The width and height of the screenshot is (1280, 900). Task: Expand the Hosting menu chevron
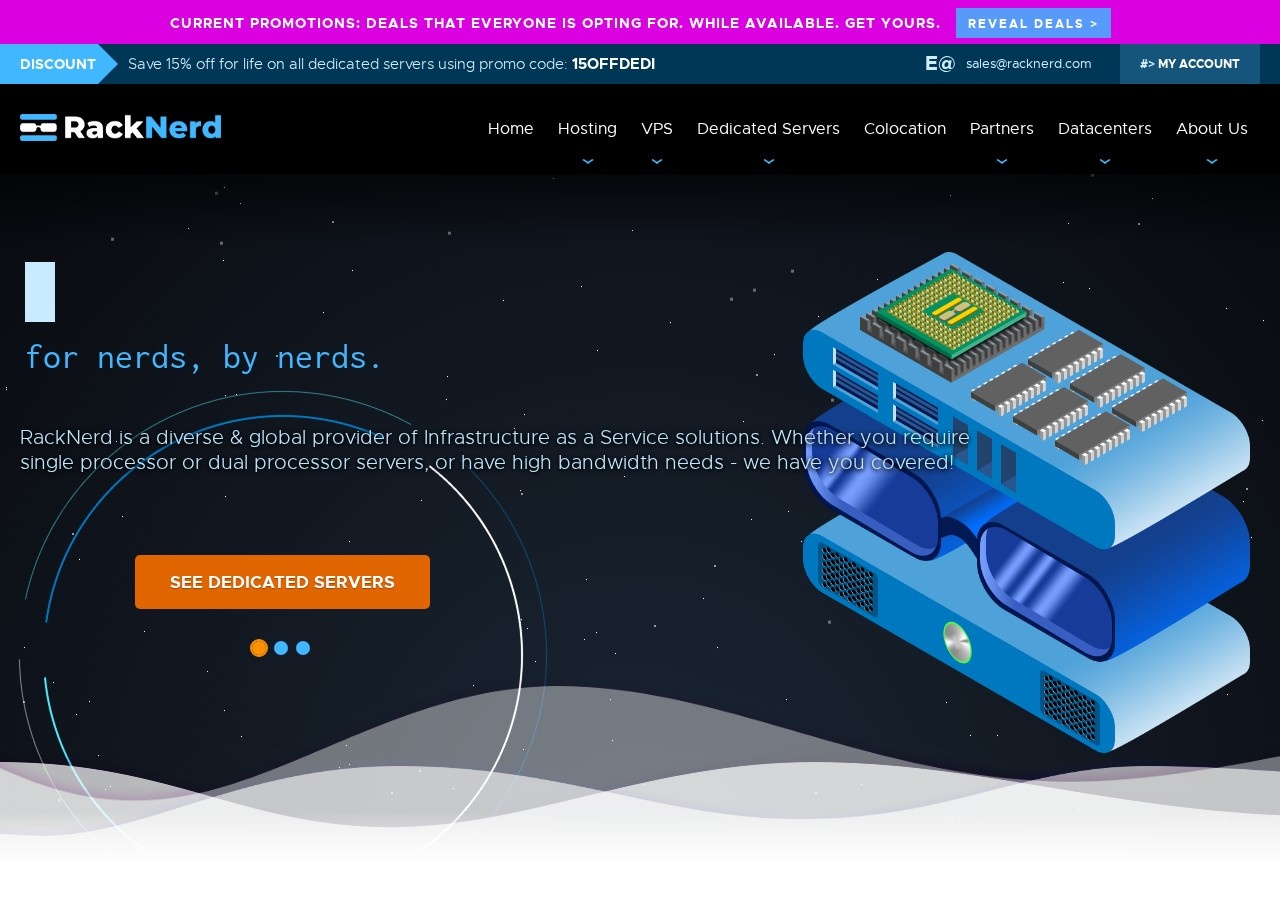click(x=587, y=161)
